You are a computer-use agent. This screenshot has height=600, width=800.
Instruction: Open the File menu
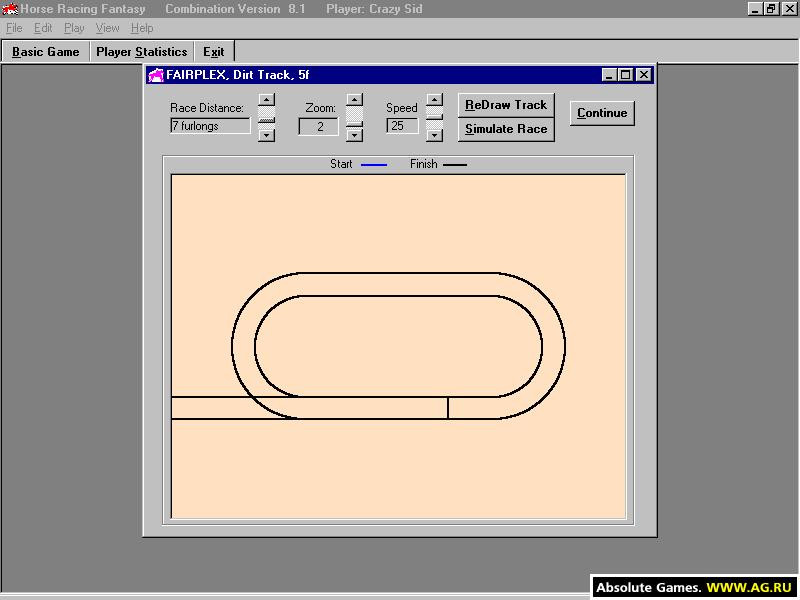[x=14, y=28]
